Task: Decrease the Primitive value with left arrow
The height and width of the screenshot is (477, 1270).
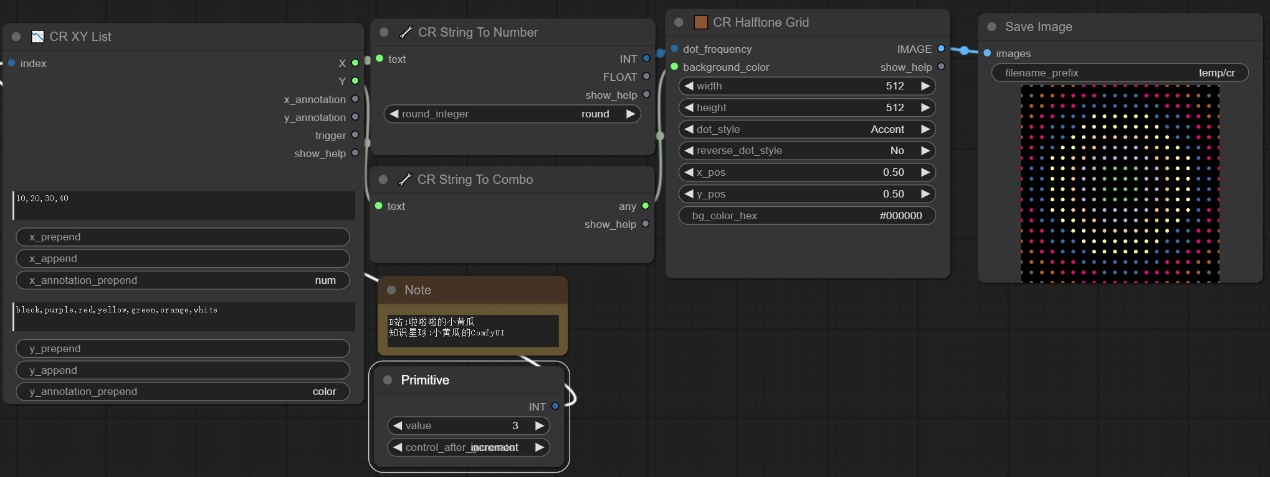Action: coord(397,426)
